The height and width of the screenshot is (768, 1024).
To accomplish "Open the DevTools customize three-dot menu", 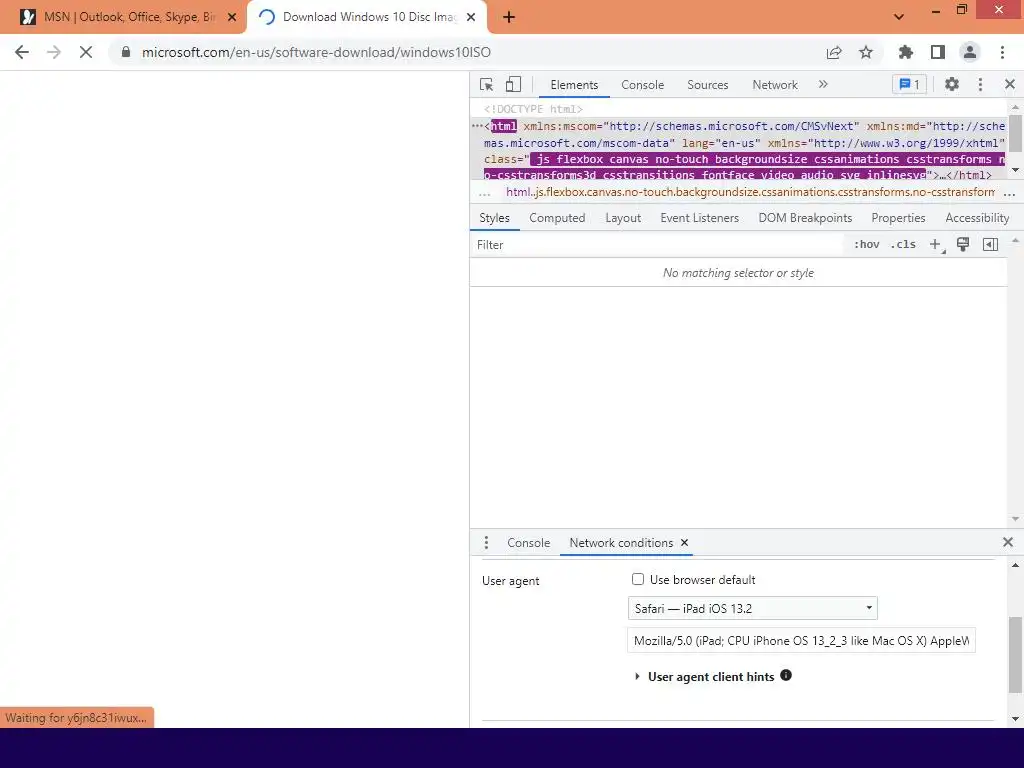I will (x=980, y=84).
